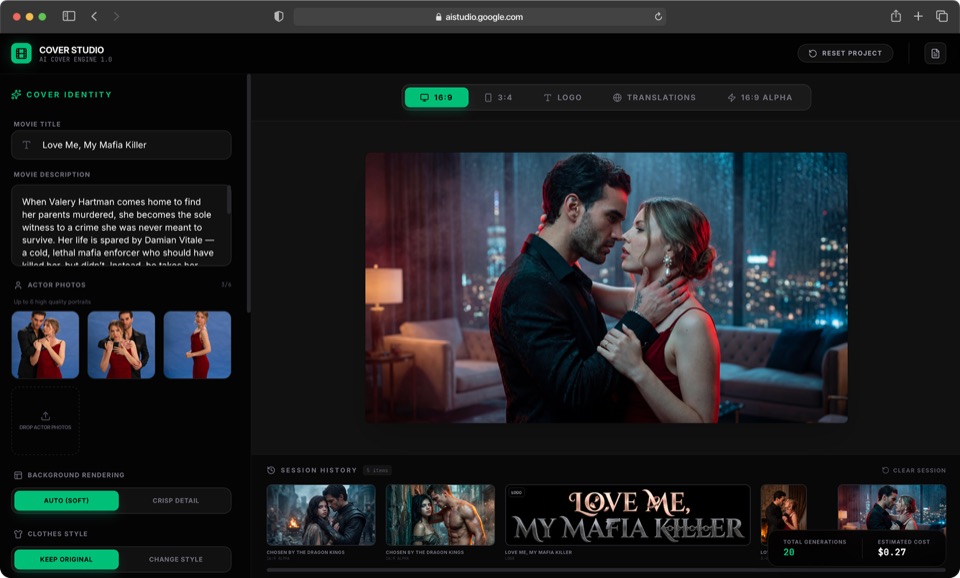The image size is (960, 578).
Task: Click the Drop Actor Photos upload area
Action: (x=45, y=421)
